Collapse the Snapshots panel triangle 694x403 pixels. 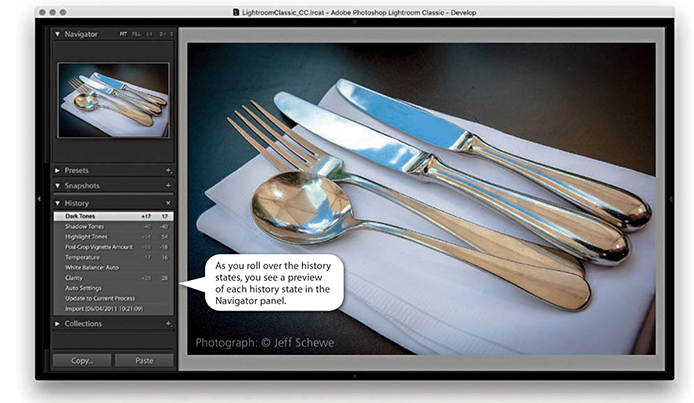pyautogui.click(x=58, y=186)
